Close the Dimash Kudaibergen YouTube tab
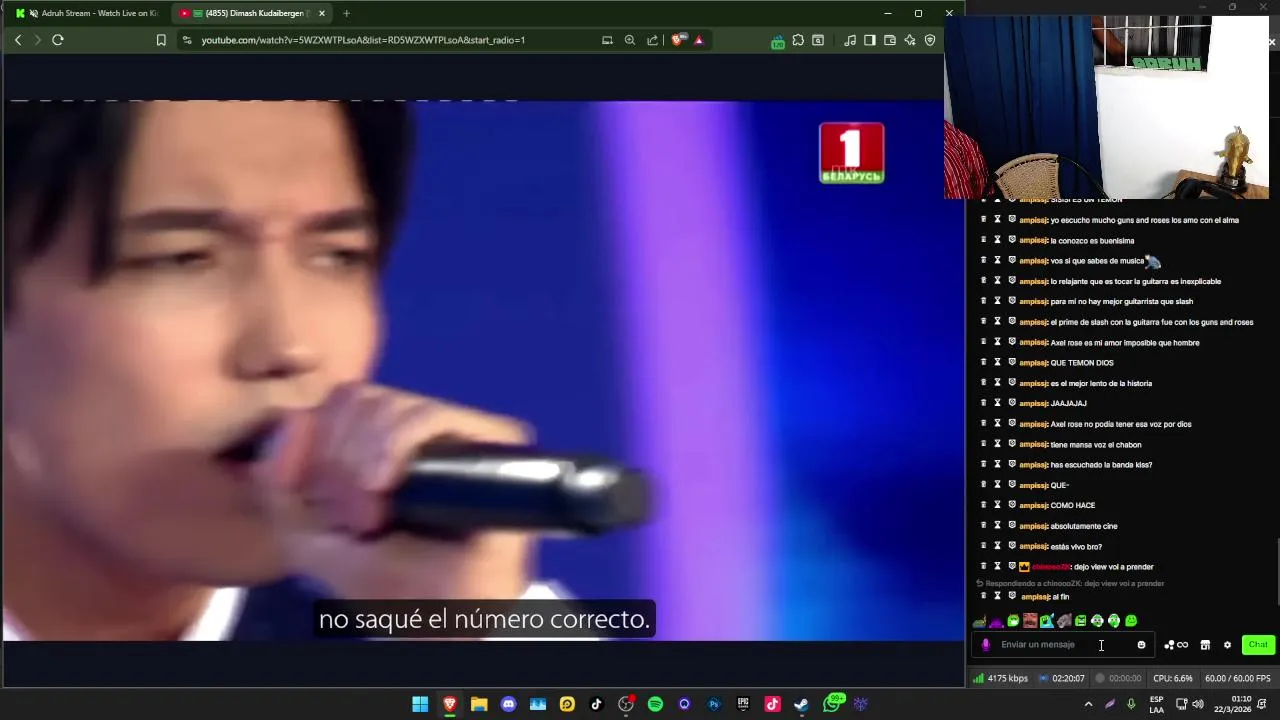Screen dimensions: 1280x720 coord(322,13)
